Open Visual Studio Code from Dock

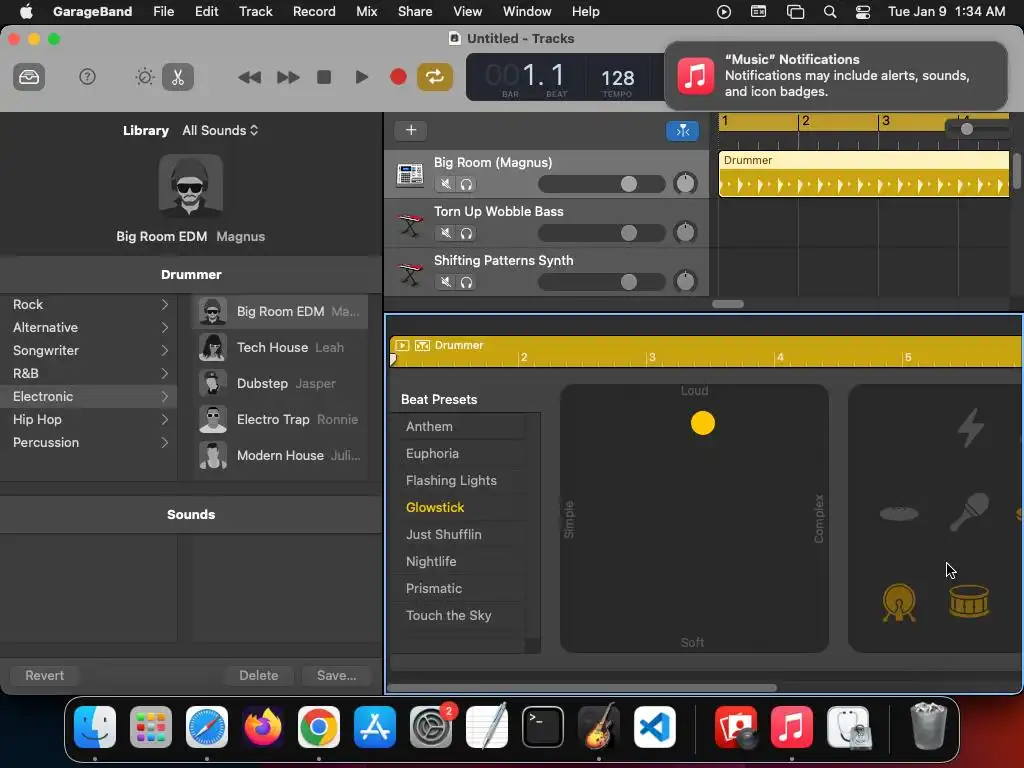pos(654,727)
